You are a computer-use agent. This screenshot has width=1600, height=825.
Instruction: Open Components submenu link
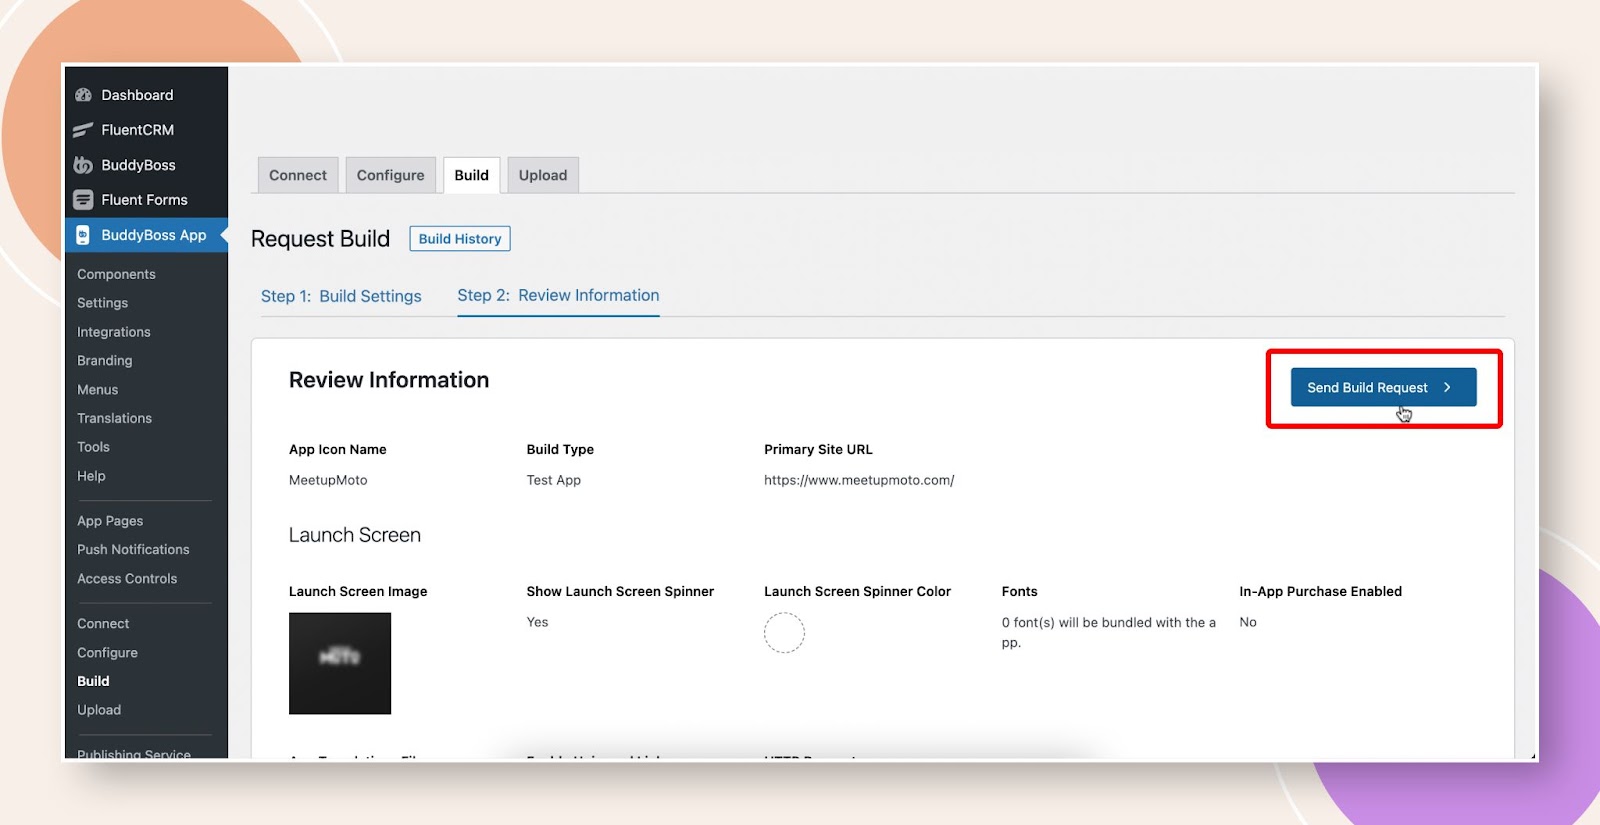click(x=116, y=274)
